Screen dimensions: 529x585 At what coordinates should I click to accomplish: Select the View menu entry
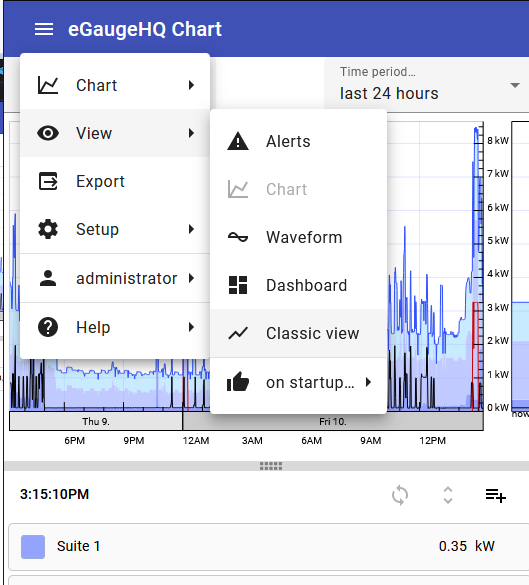click(x=115, y=133)
